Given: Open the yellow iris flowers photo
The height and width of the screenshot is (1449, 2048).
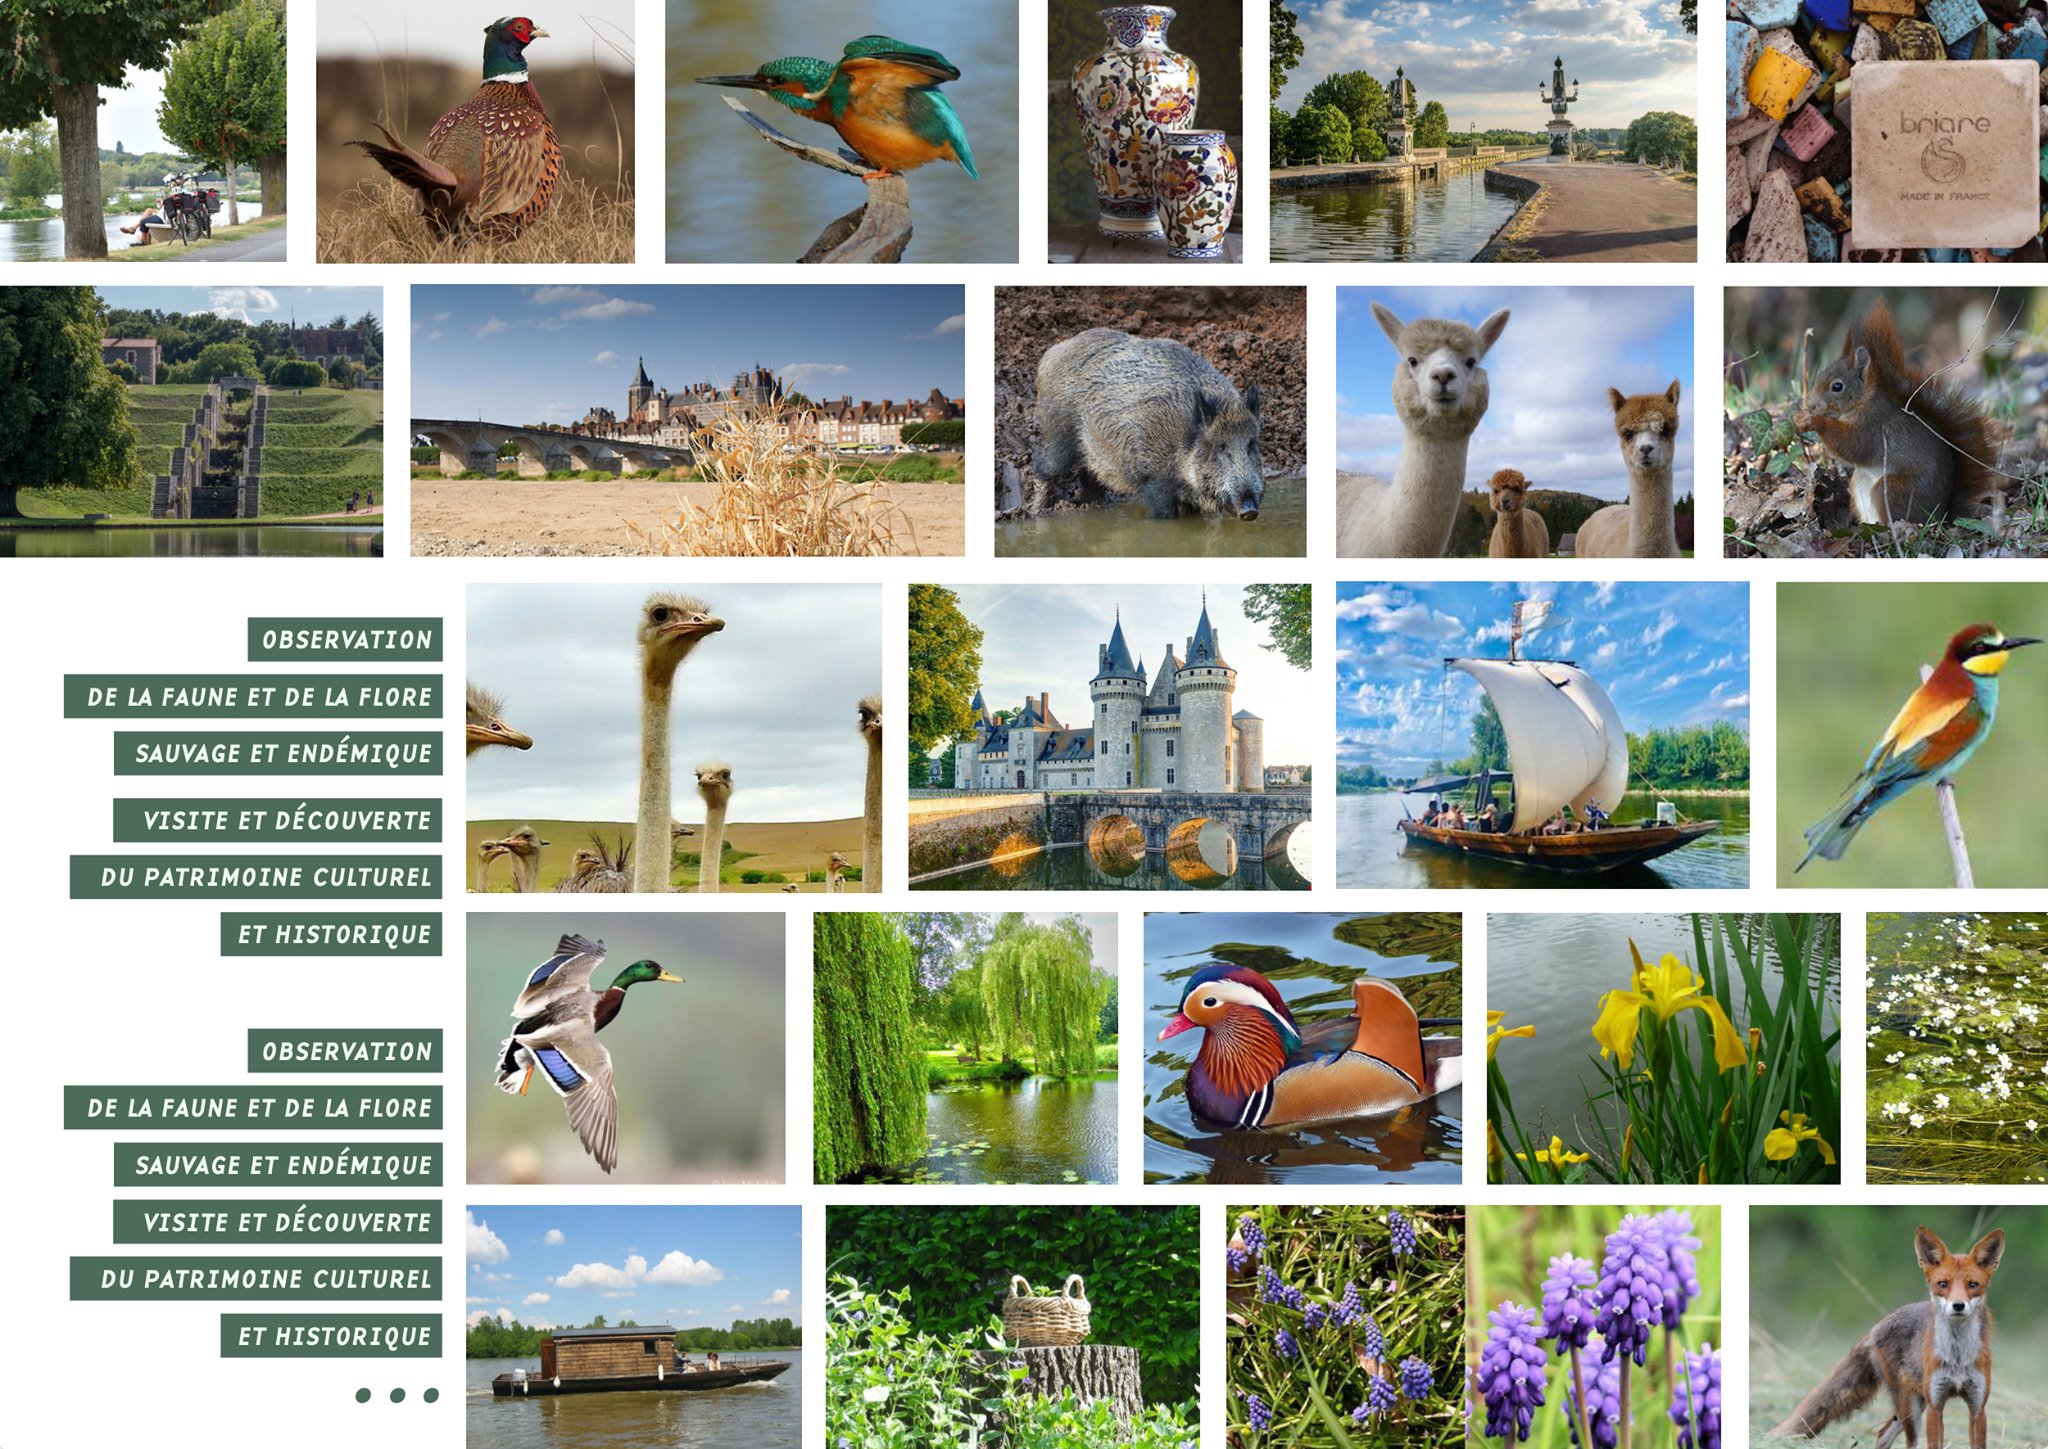Looking at the screenshot, I should click(x=1662, y=1047).
